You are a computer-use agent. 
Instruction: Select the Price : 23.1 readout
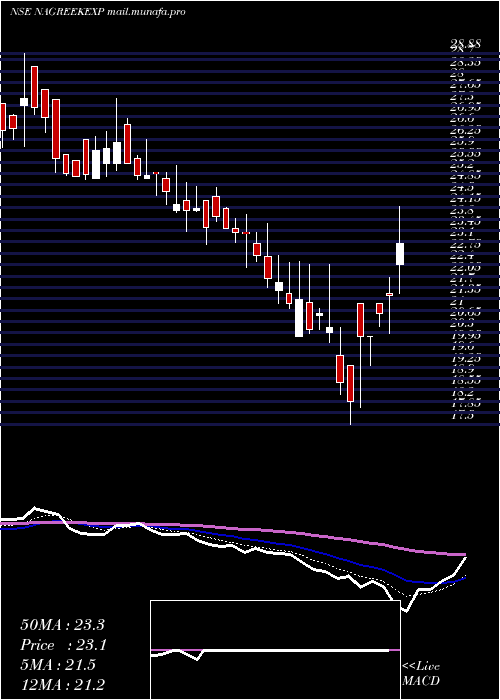pos(63,645)
